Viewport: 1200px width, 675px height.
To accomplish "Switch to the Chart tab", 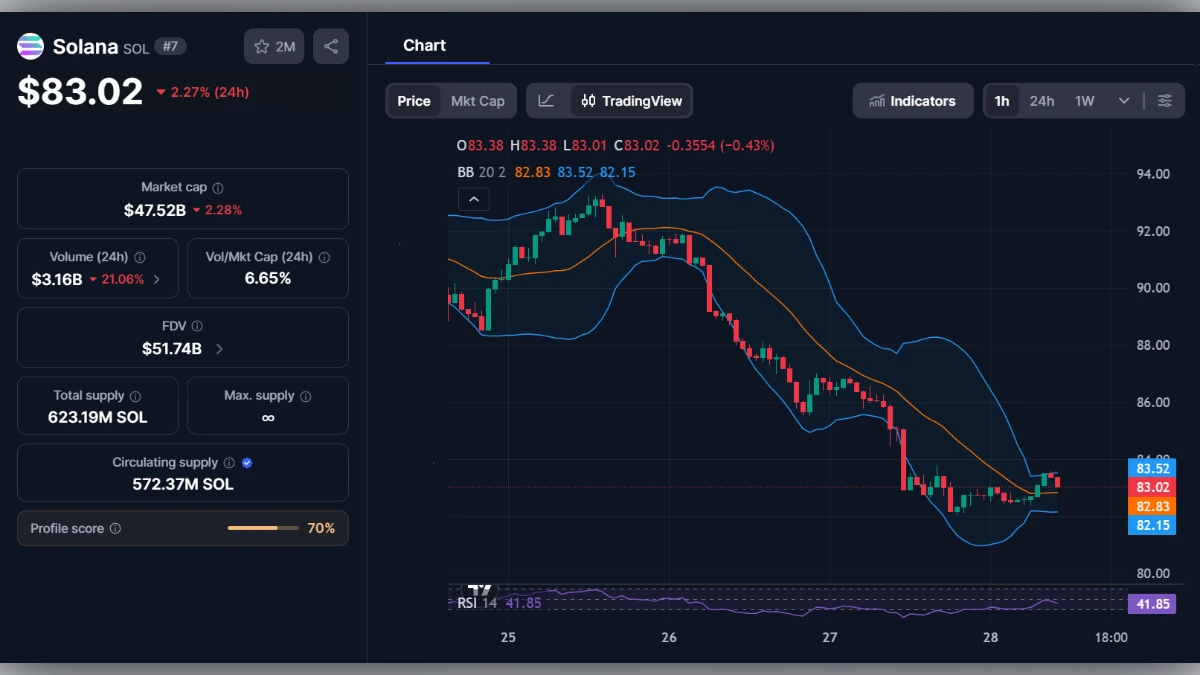I will (424, 45).
